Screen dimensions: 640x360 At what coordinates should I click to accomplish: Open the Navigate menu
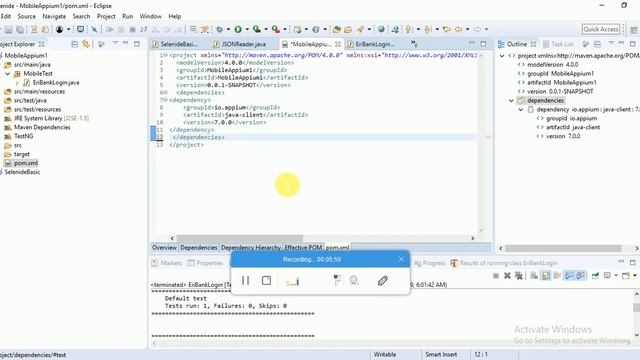pos(54,16)
